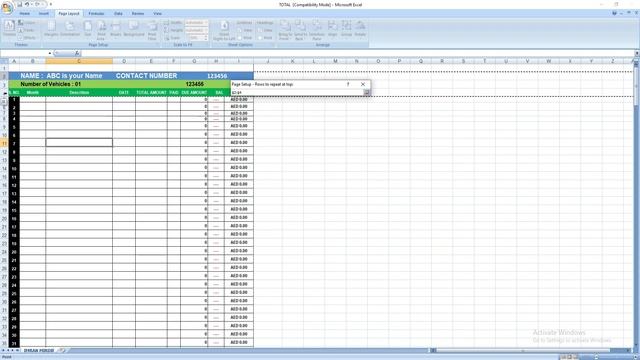
Task: Toggle Headings Print checkbox
Action: click(260, 38)
